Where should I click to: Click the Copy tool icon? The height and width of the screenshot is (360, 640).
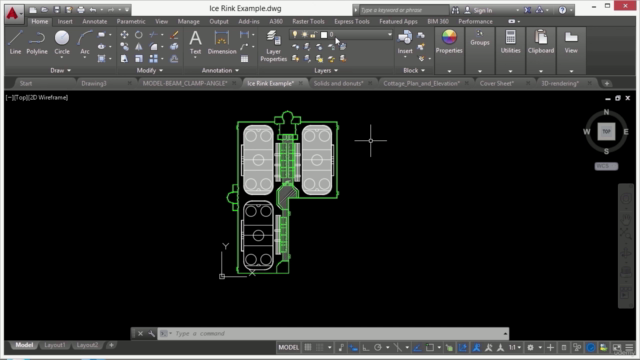coord(124,47)
